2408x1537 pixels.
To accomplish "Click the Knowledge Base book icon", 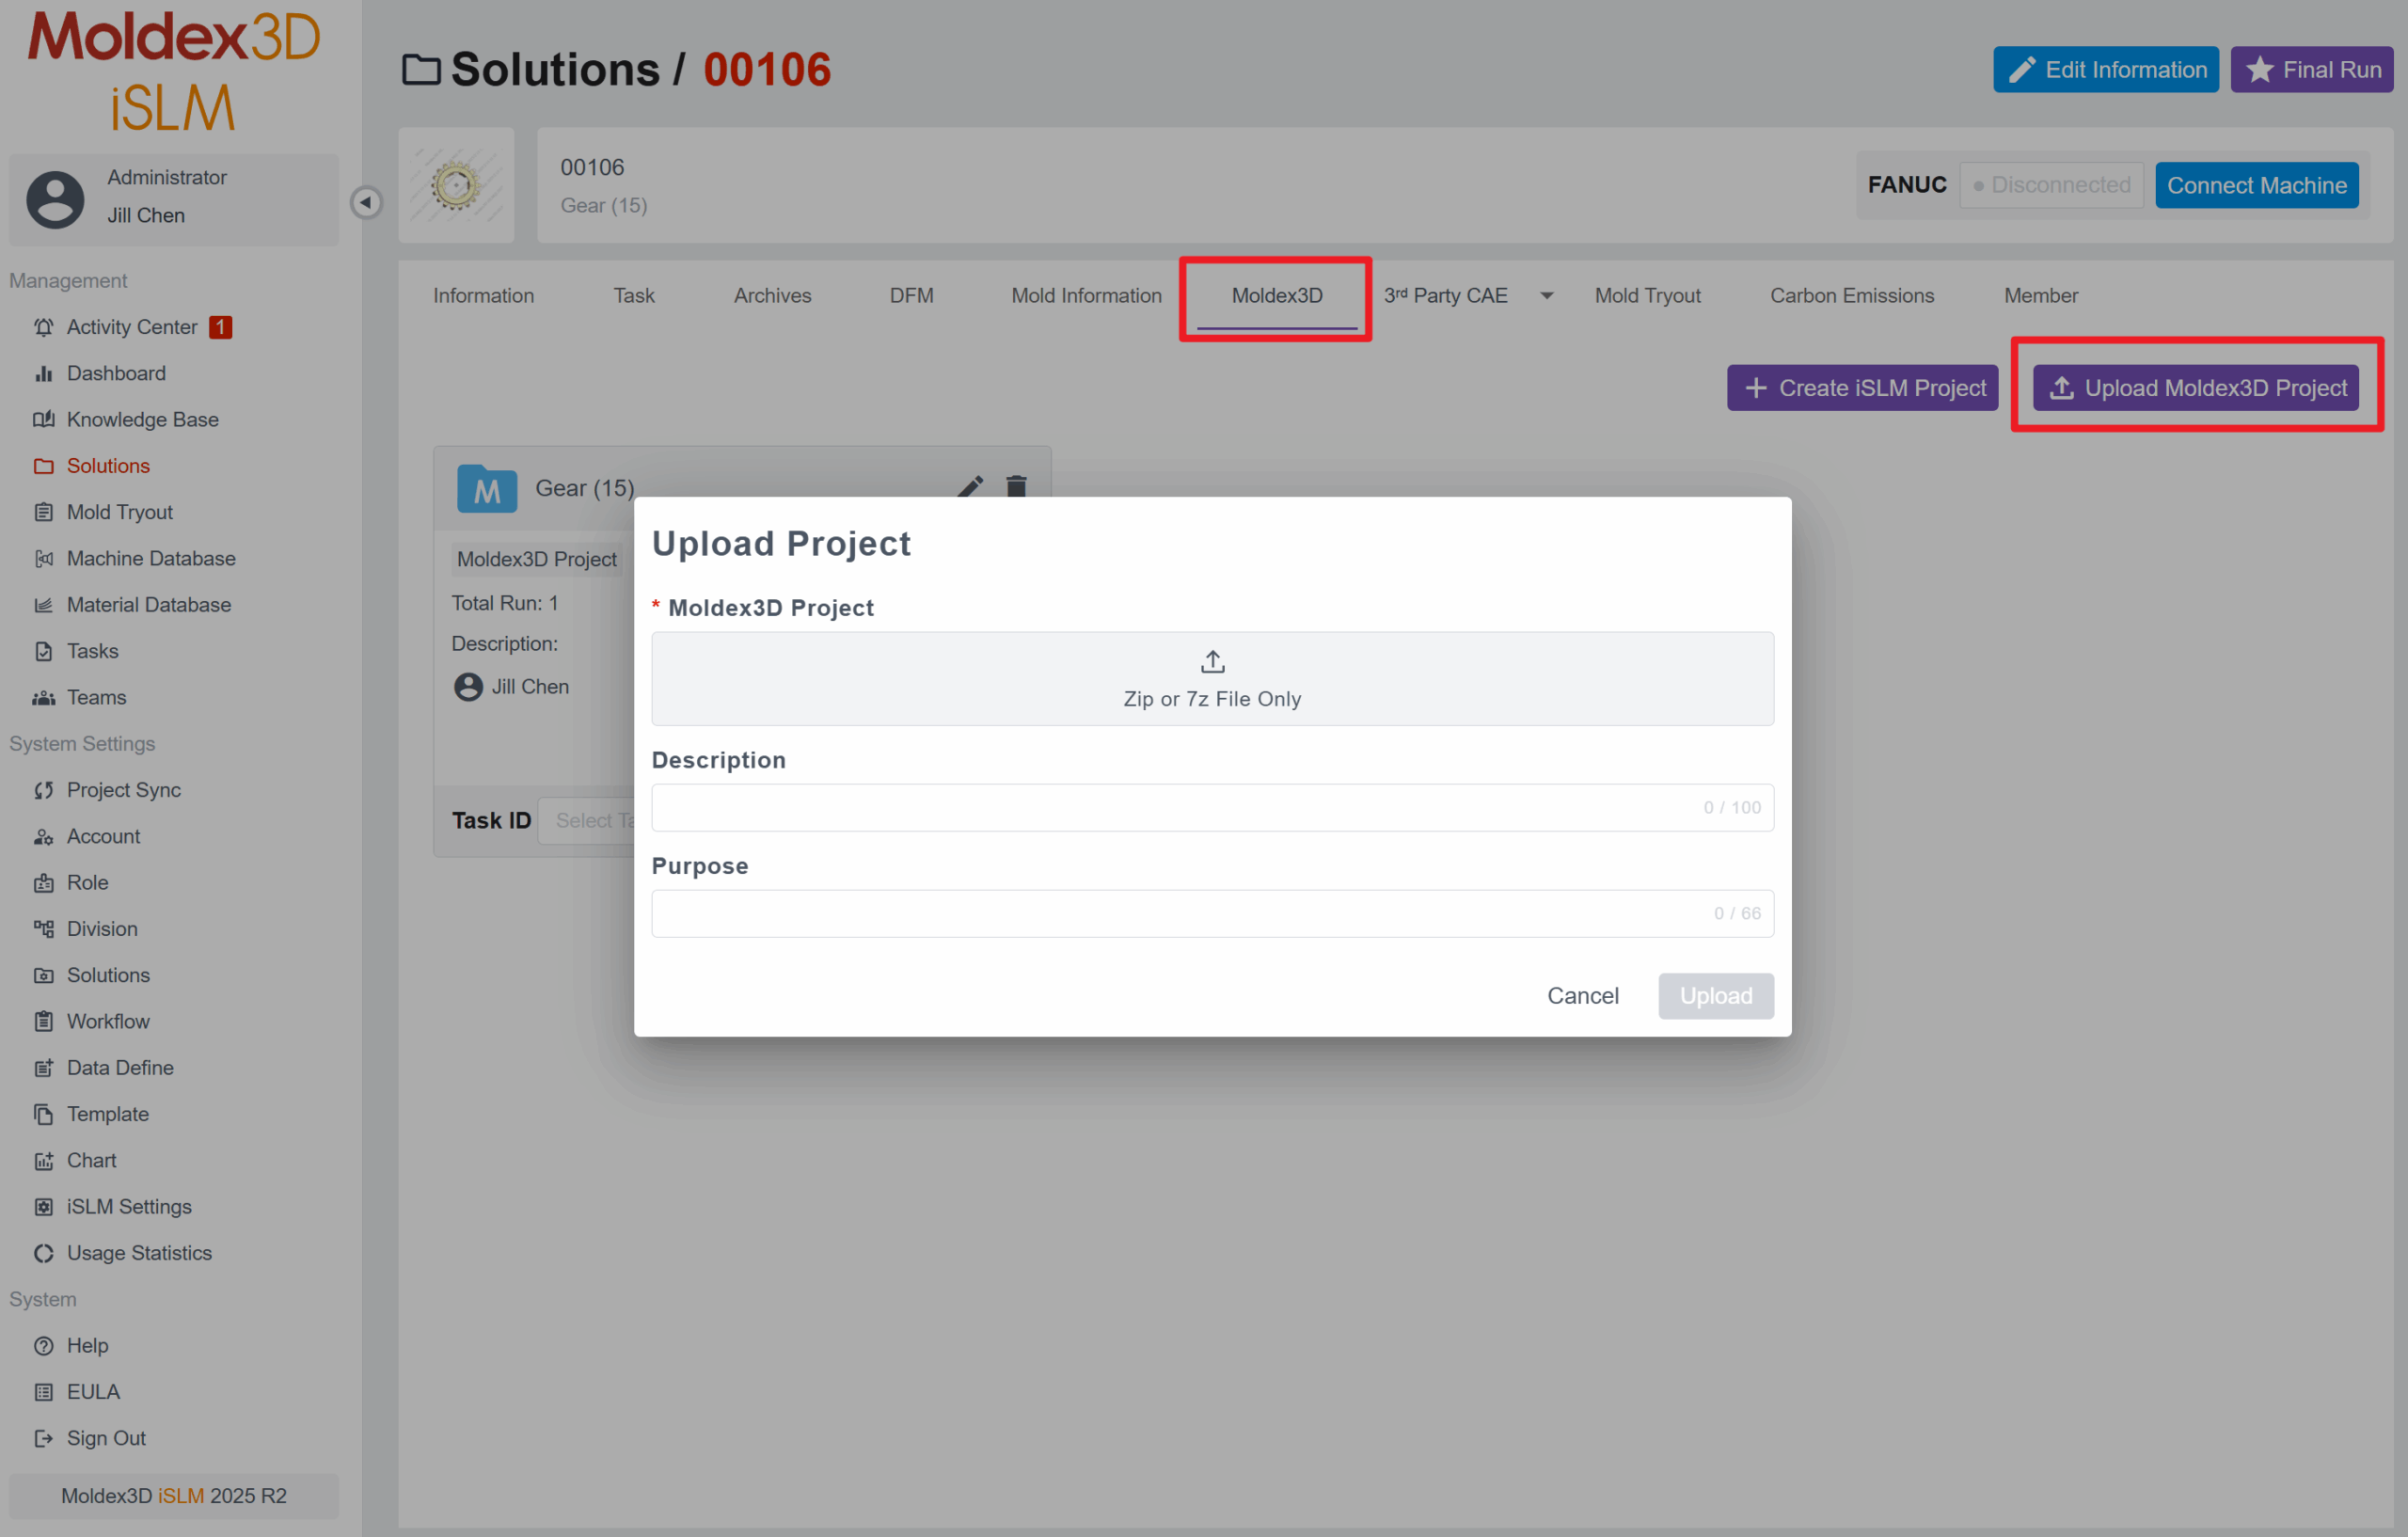I will [43, 419].
